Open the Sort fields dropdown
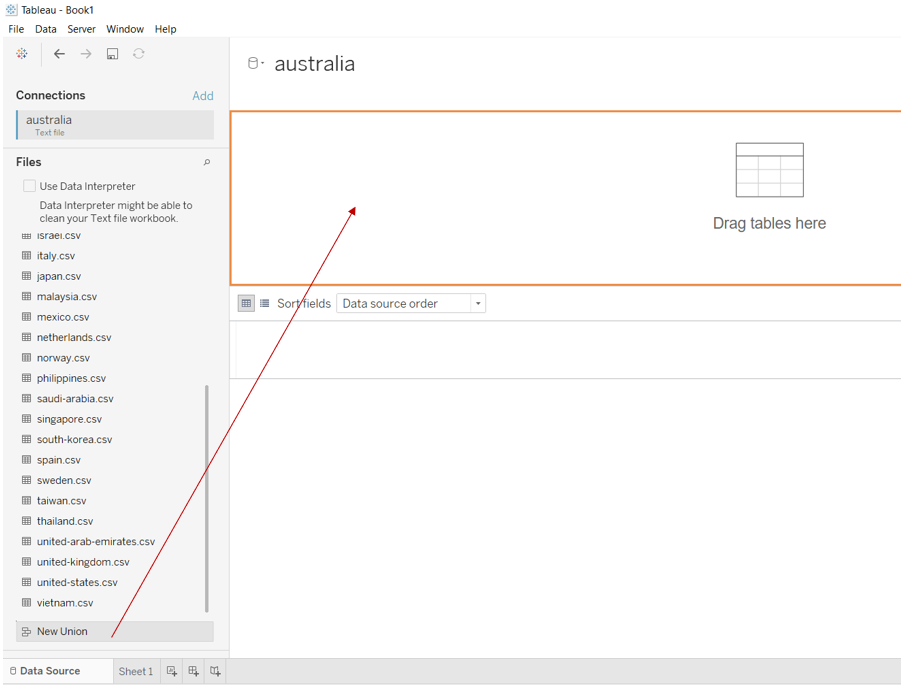The width and height of the screenshot is (905, 691). (411, 303)
